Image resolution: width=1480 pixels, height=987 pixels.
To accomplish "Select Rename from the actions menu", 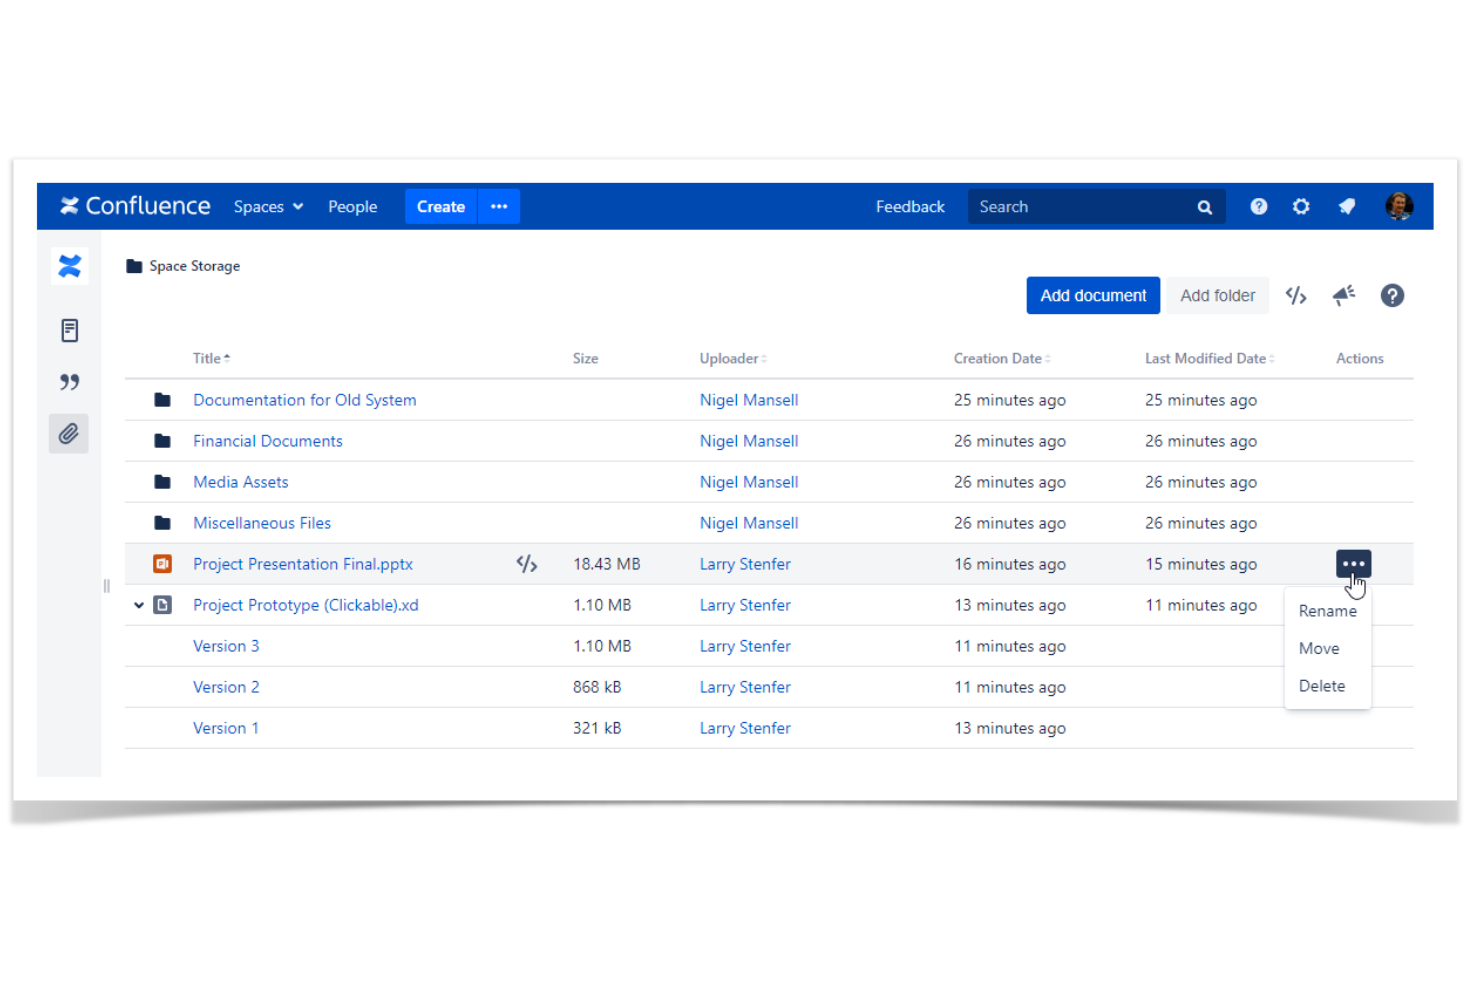I will (x=1327, y=610).
